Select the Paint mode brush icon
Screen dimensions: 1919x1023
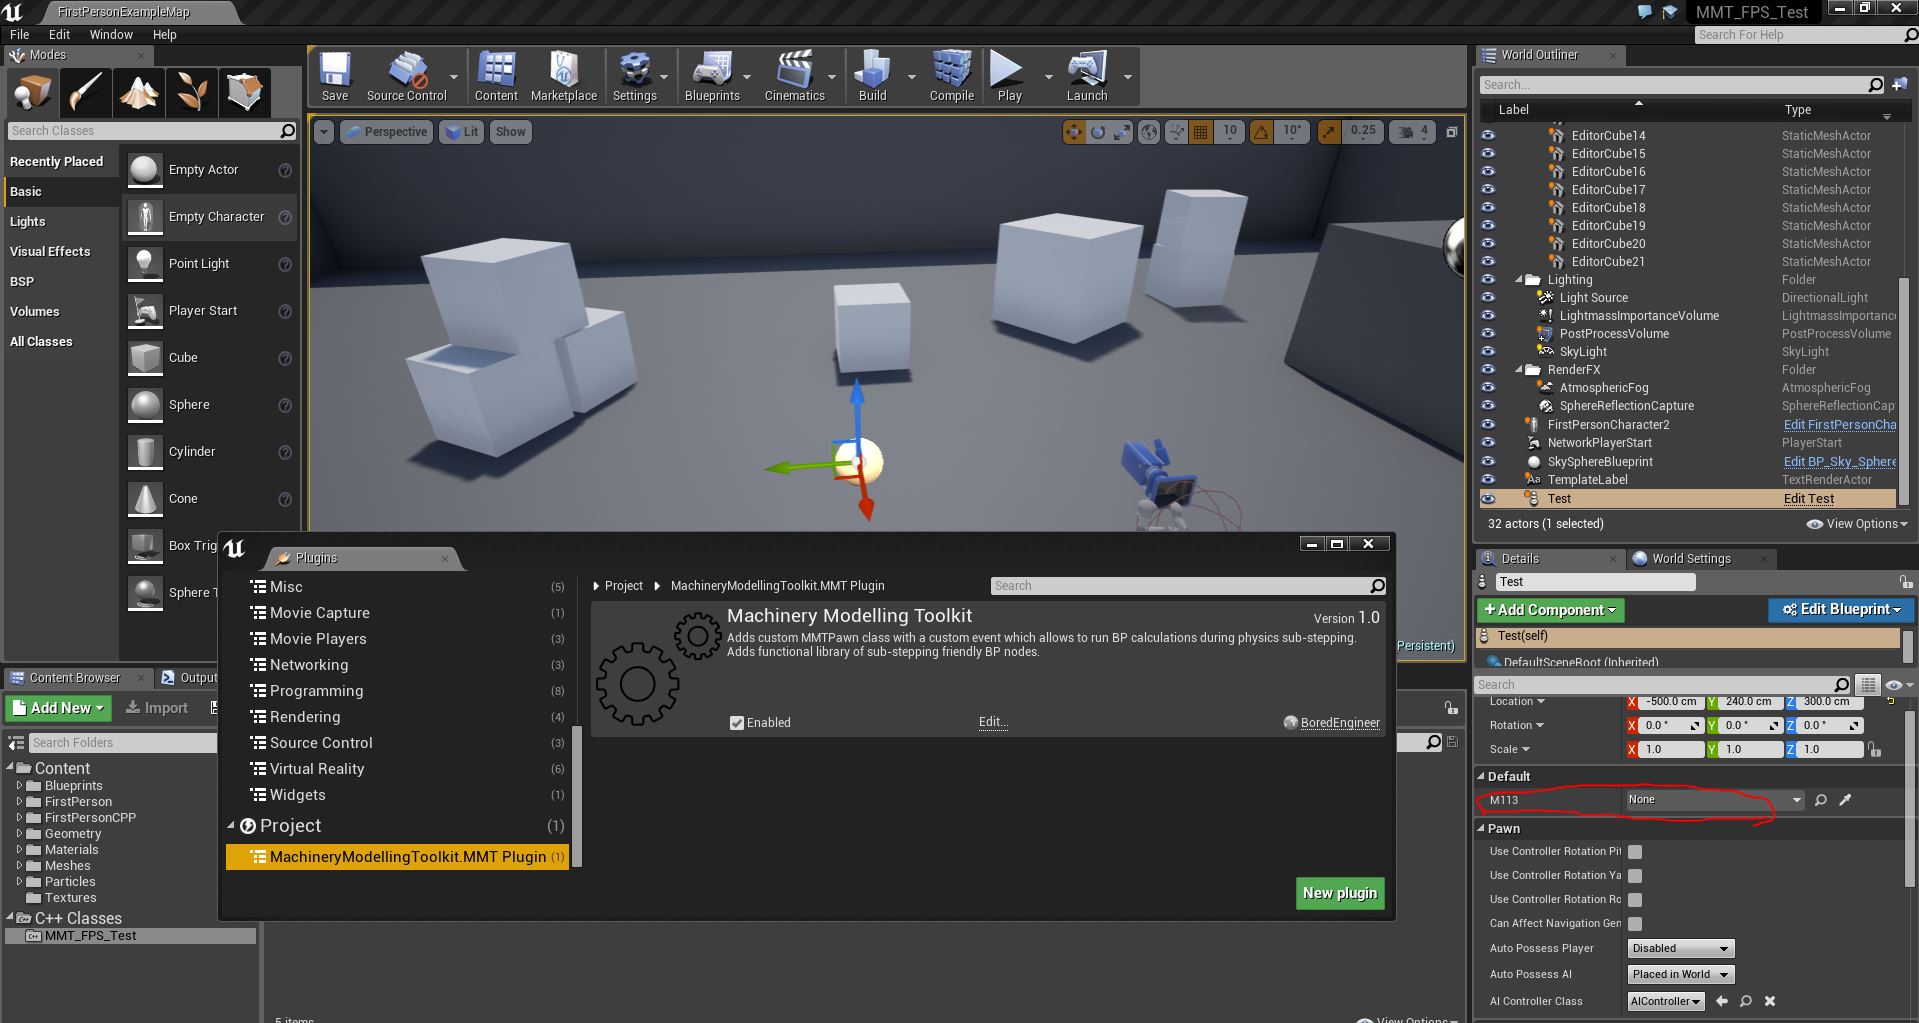[x=86, y=92]
